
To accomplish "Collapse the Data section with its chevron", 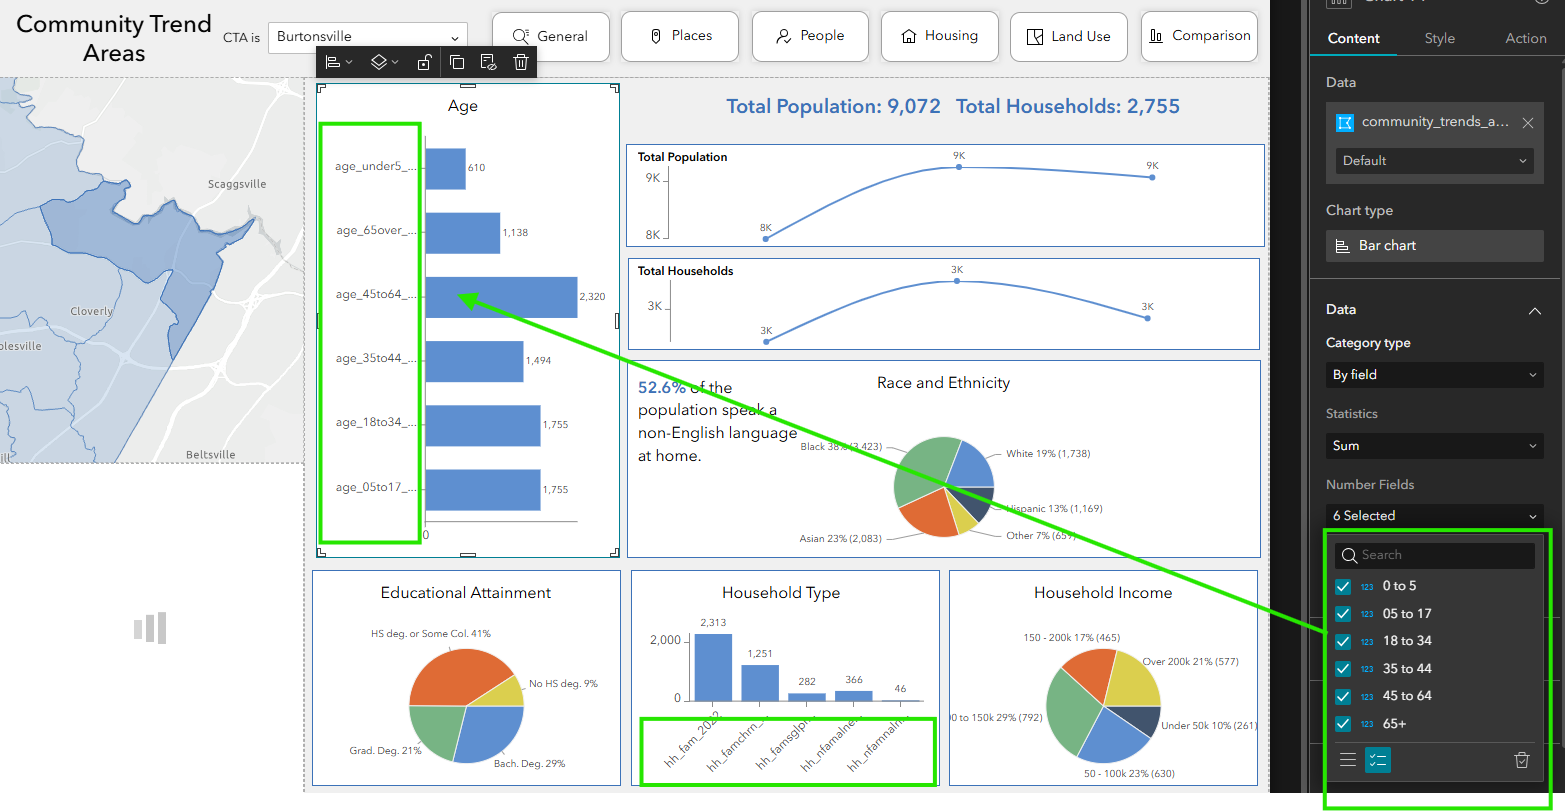I will pos(1534,310).
